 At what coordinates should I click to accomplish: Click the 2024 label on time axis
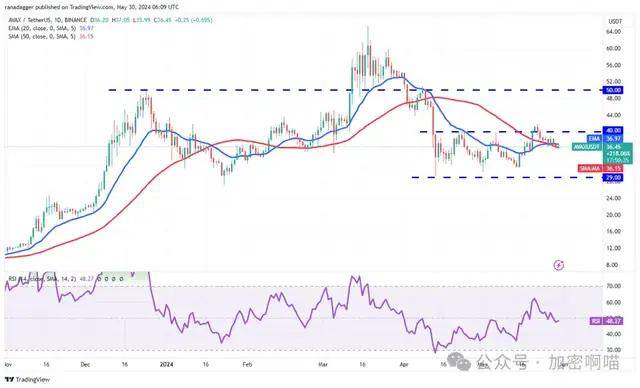(166, 364)
